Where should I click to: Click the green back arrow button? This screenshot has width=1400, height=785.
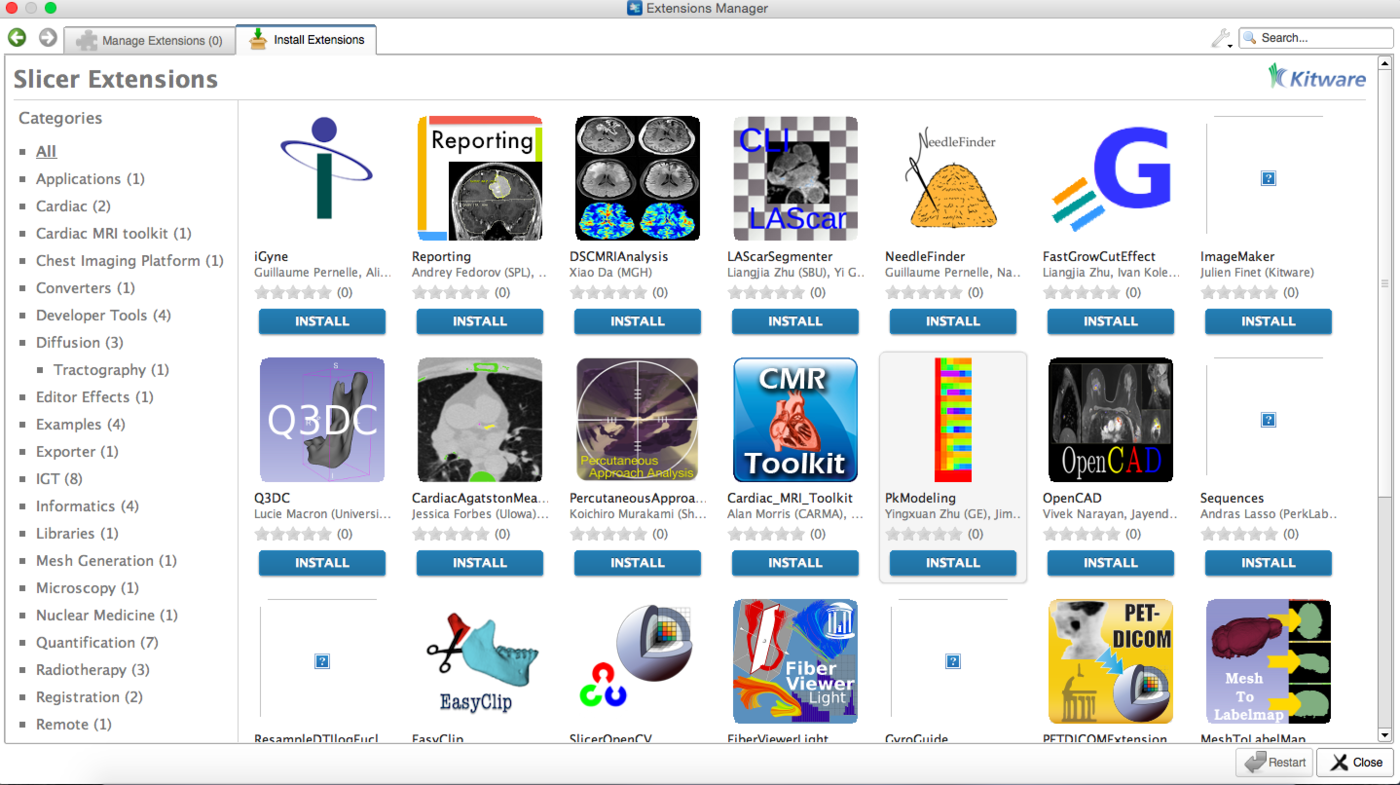pos(17,38)
